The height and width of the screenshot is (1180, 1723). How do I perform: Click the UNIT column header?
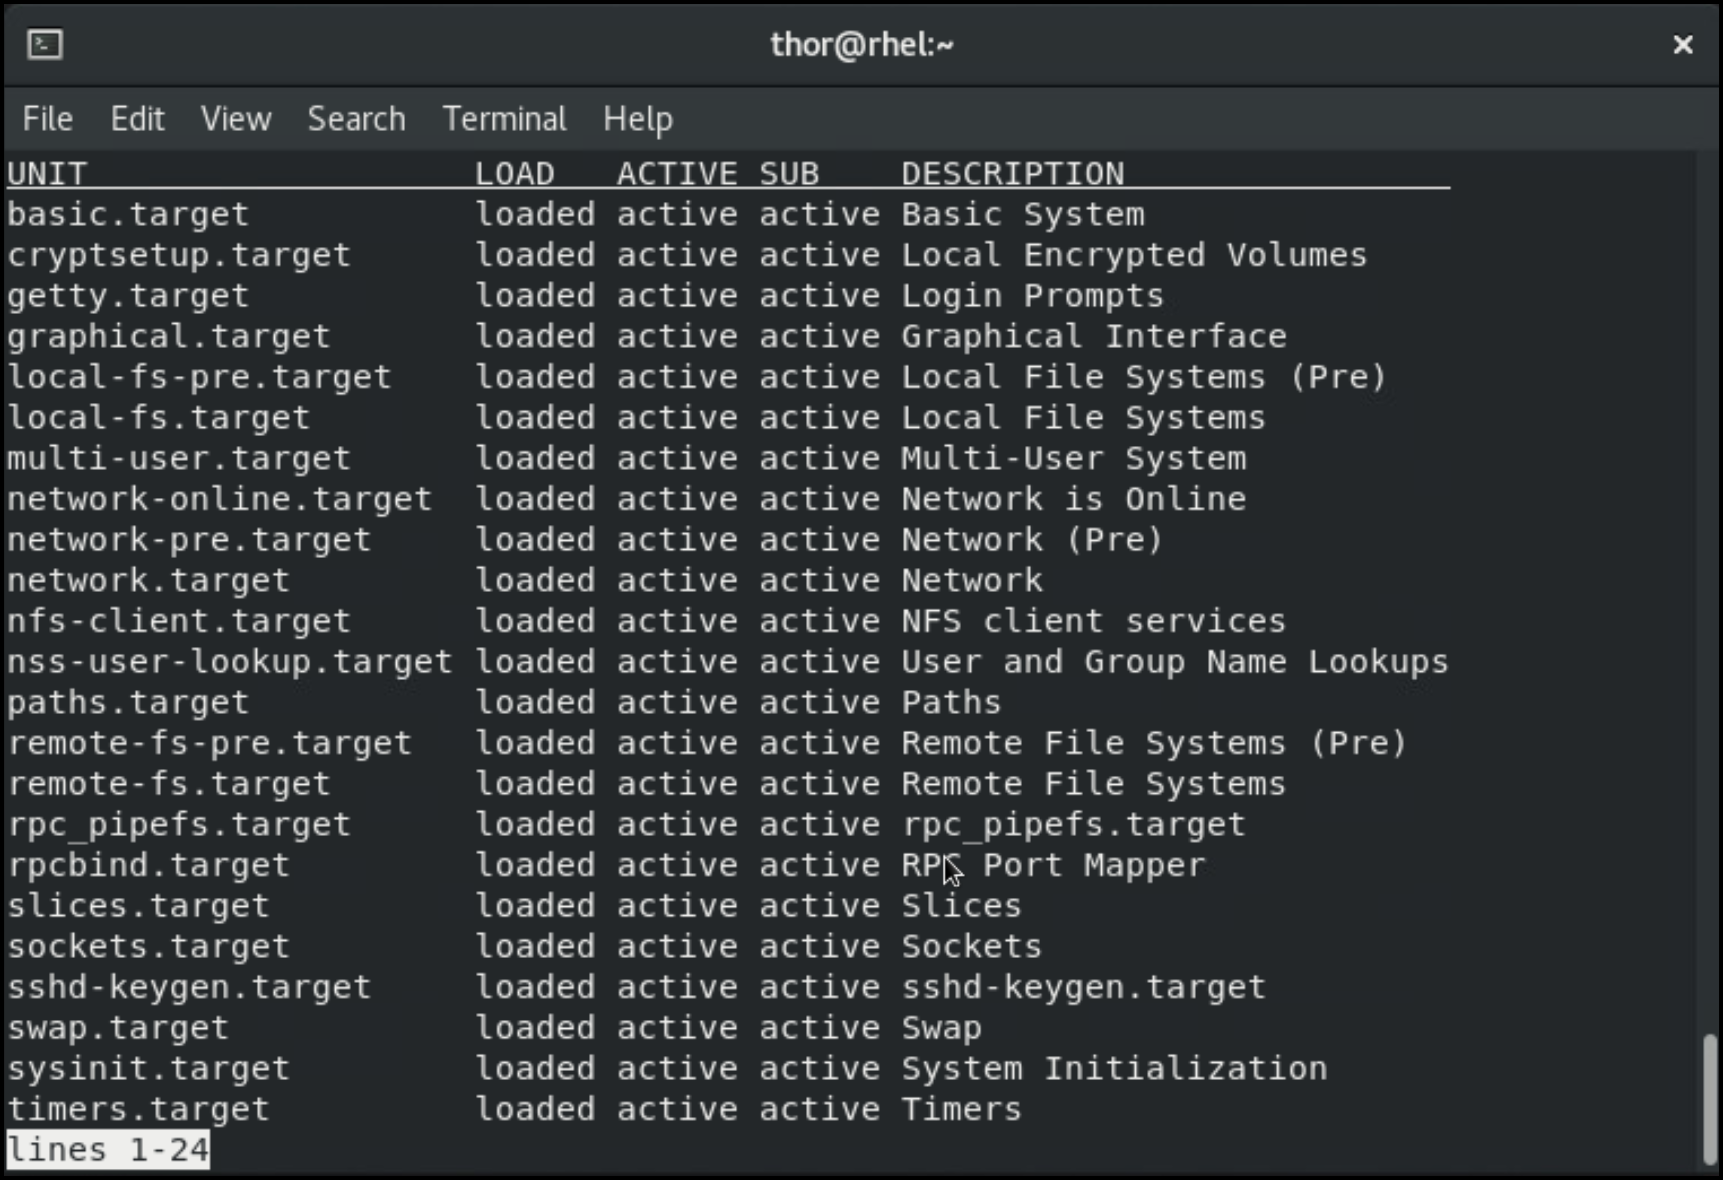(x=47, y=174)
